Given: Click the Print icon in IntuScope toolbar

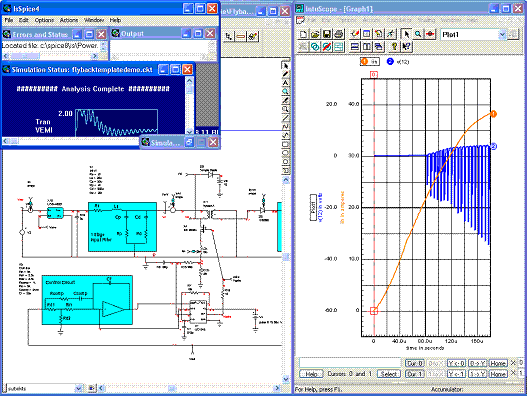Looking at the screenshot, I should 339,34.
